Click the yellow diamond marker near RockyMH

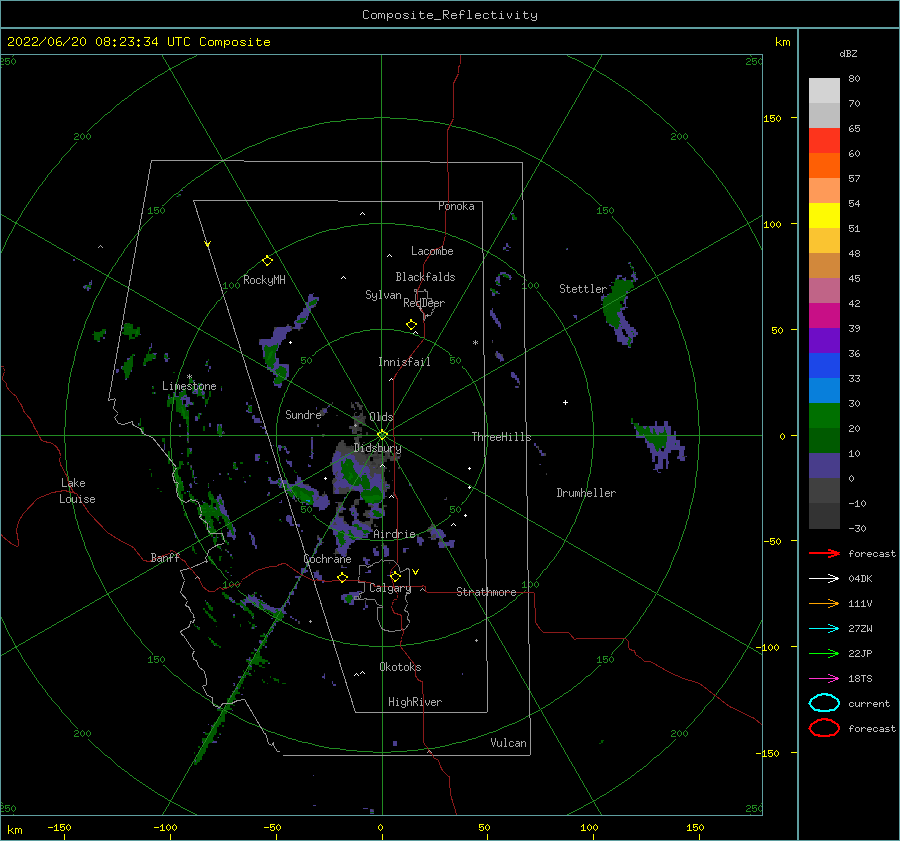pos(267,261)
